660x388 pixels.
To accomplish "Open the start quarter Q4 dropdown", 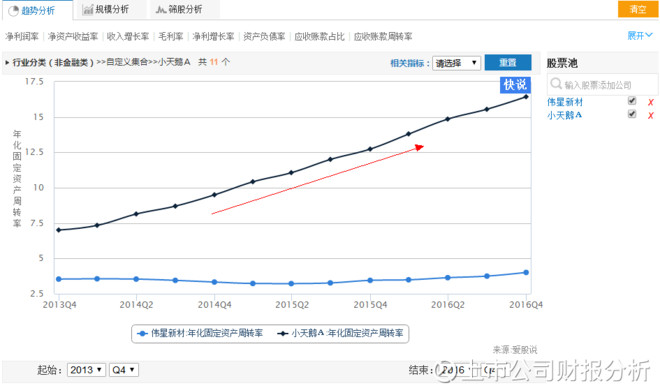I will point(123,370).
